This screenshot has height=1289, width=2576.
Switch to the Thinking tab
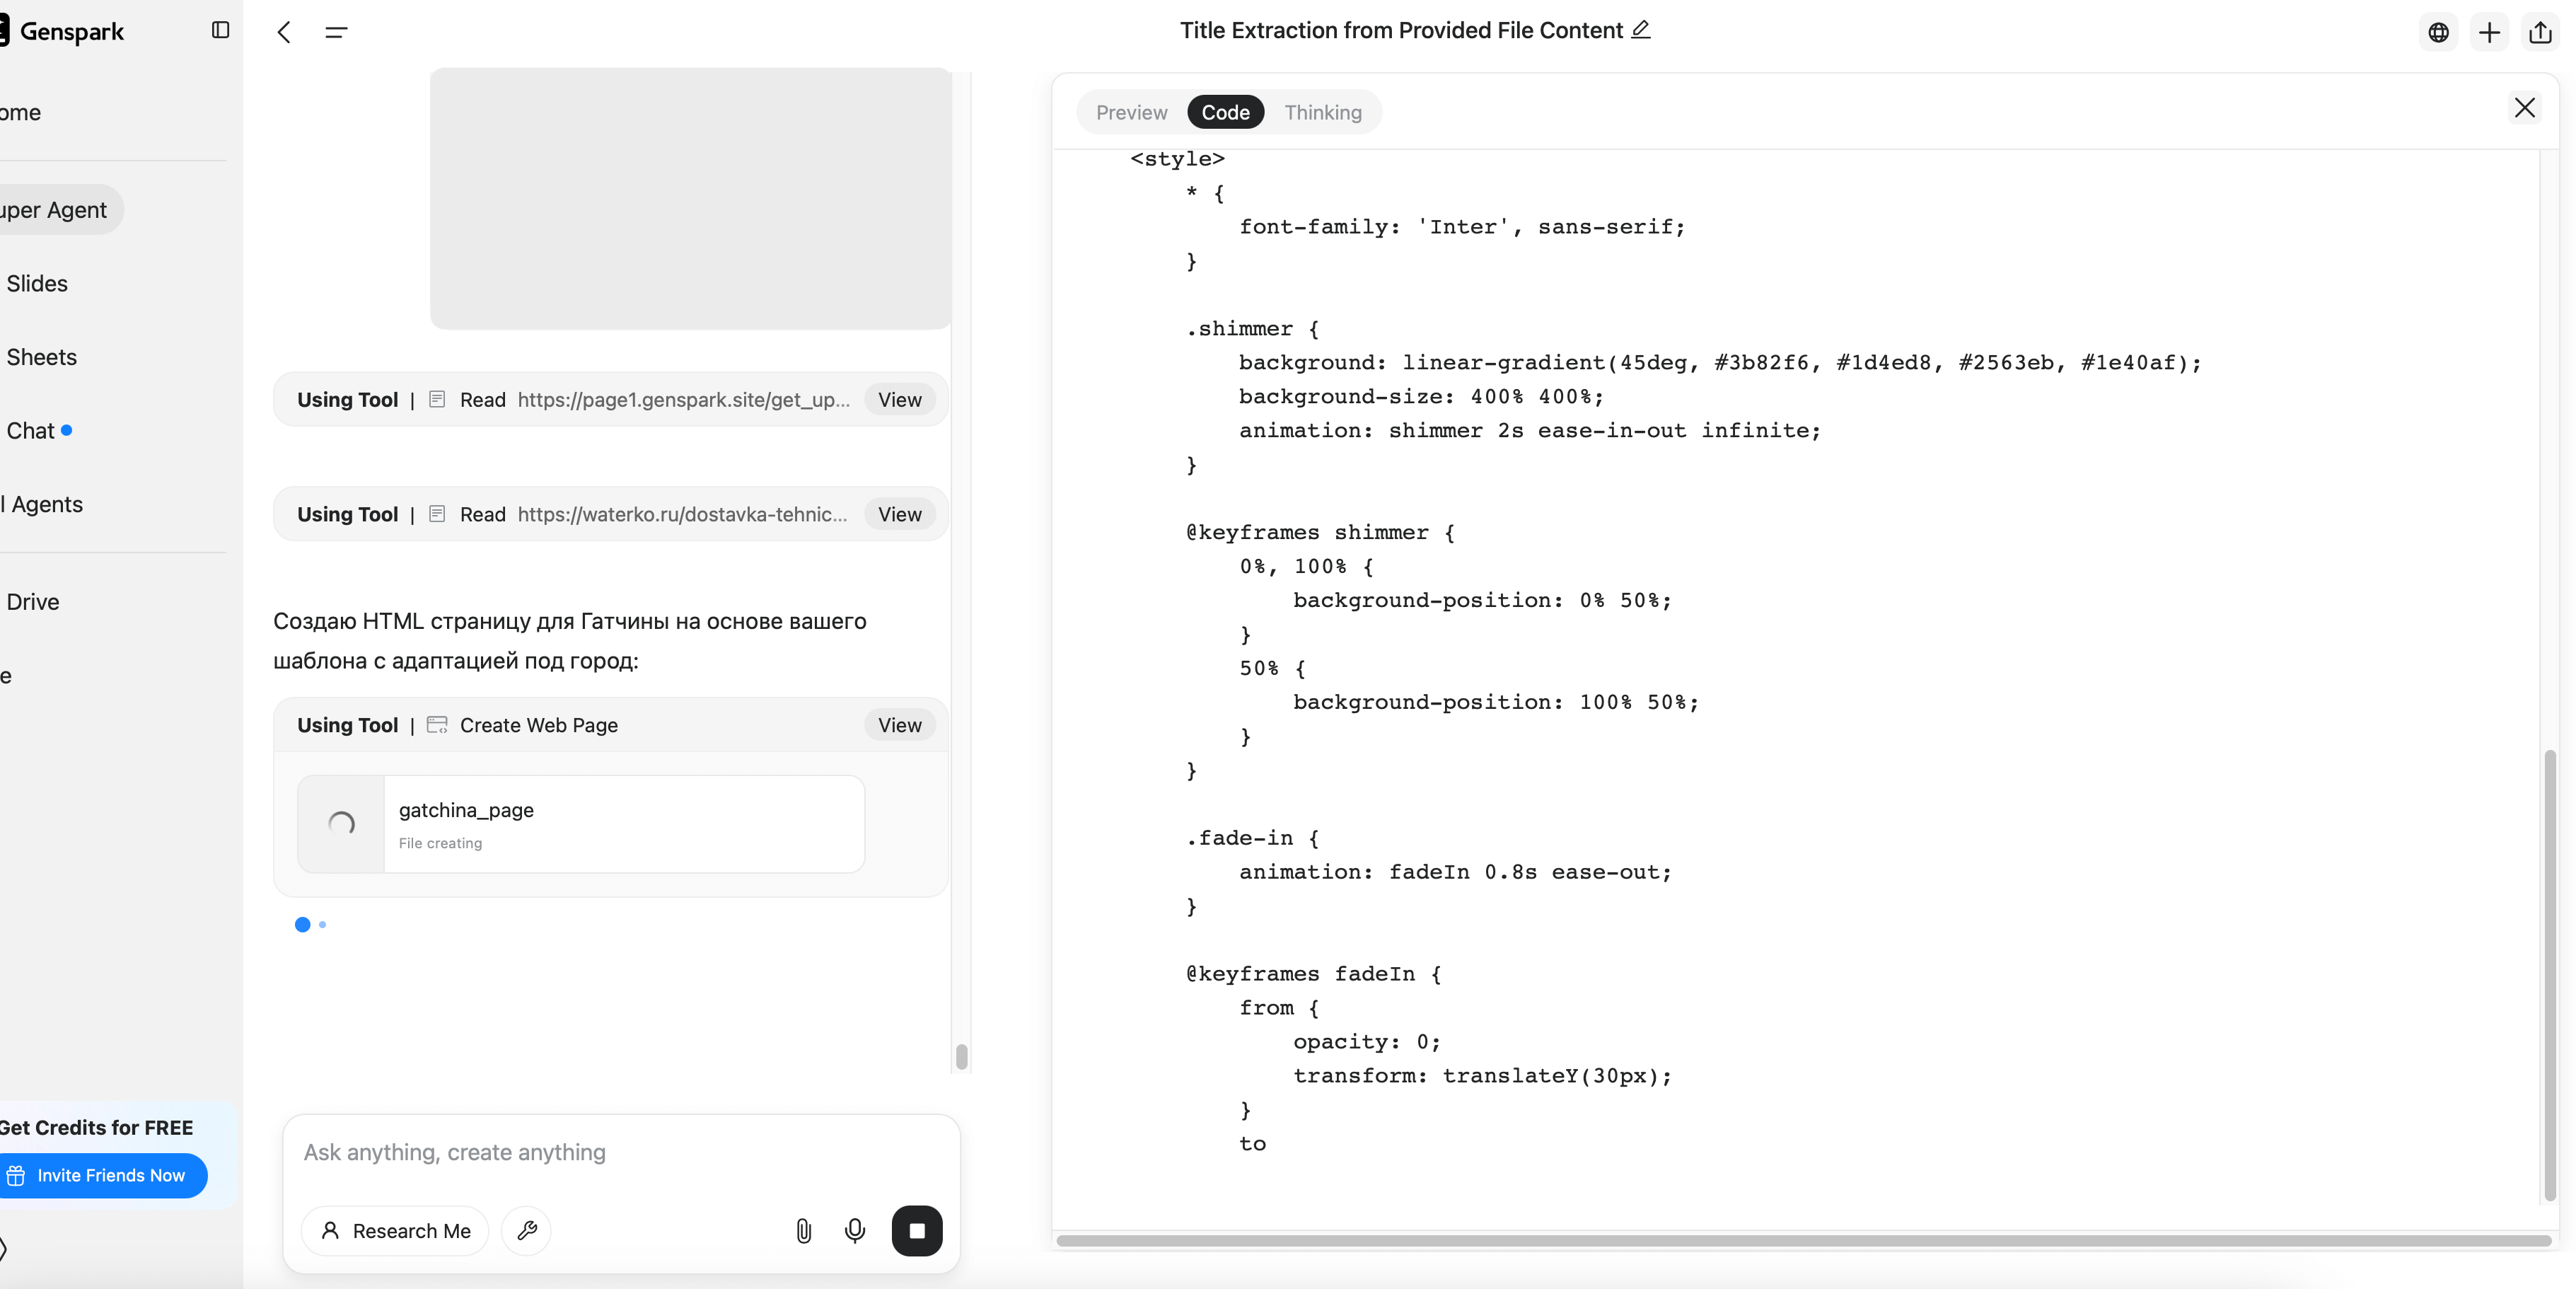pyautogui.click(x=1322, y=112)
